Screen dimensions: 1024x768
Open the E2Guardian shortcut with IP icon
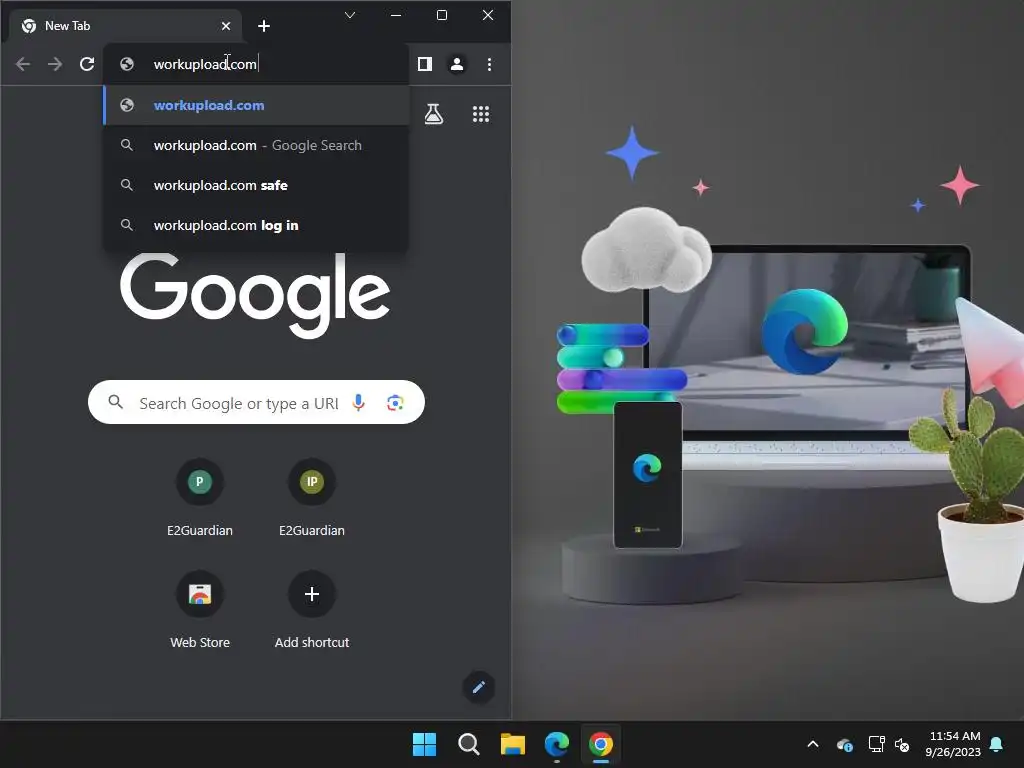[x=312, y=497]
